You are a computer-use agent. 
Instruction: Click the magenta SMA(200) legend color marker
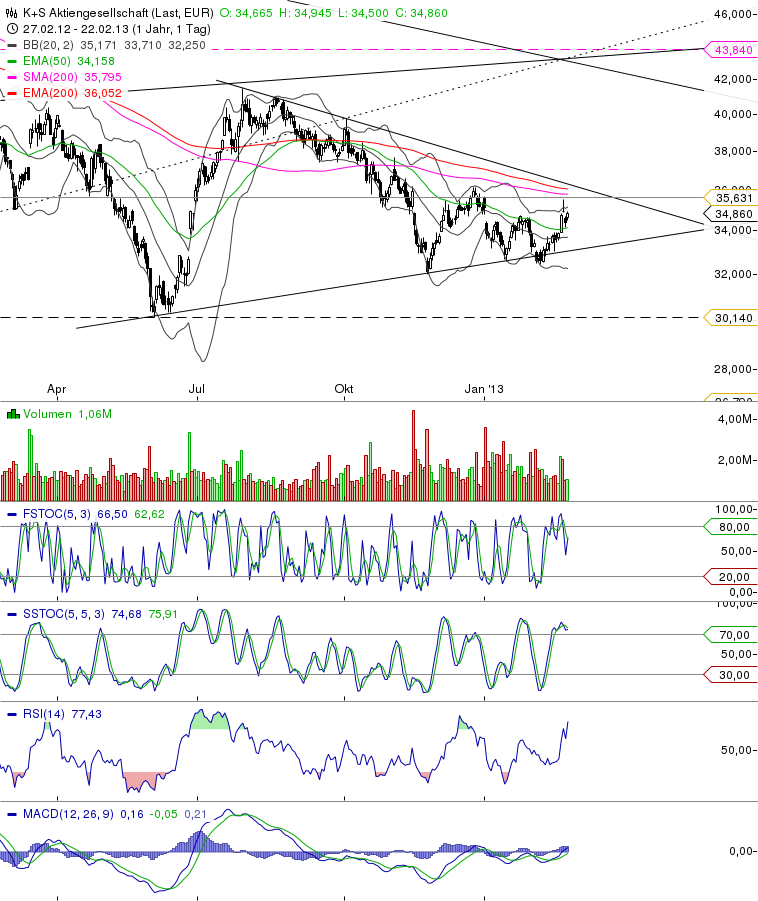pos(12,78)
